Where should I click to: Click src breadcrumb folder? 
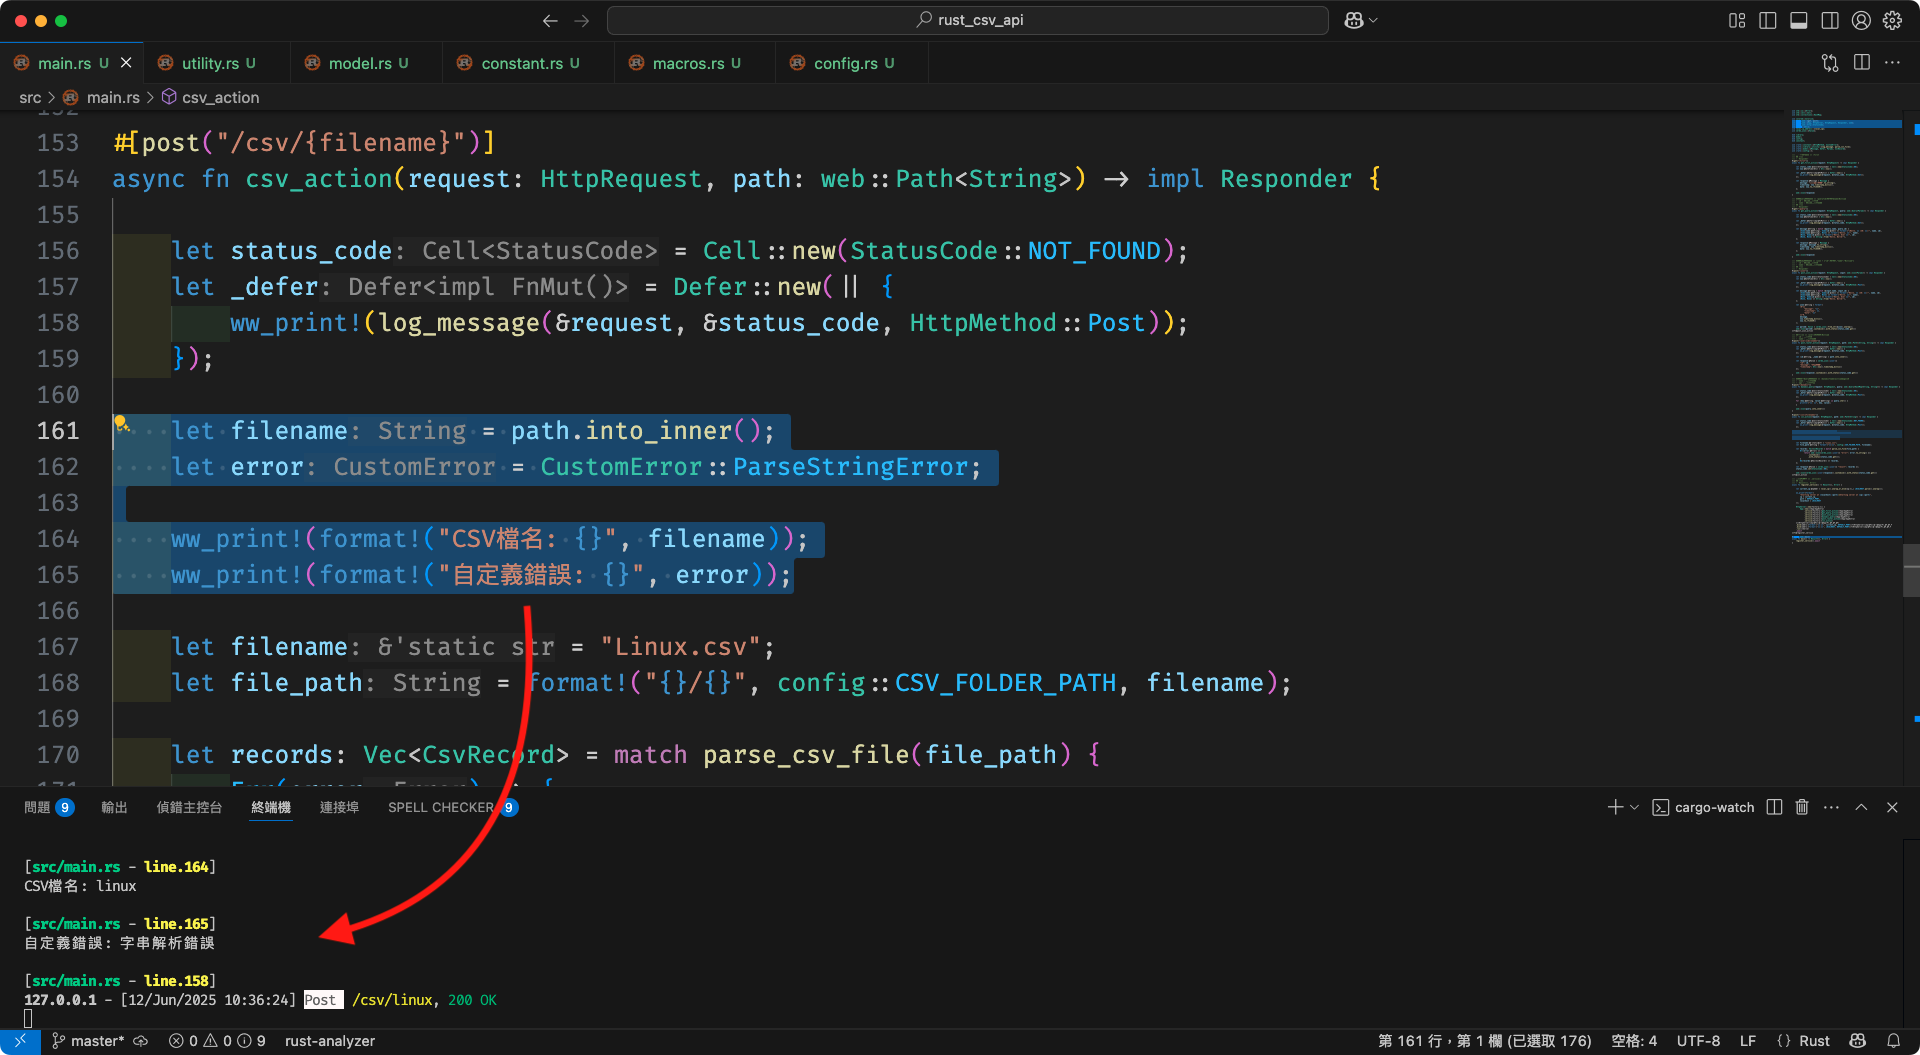click(x=30, y=97)
